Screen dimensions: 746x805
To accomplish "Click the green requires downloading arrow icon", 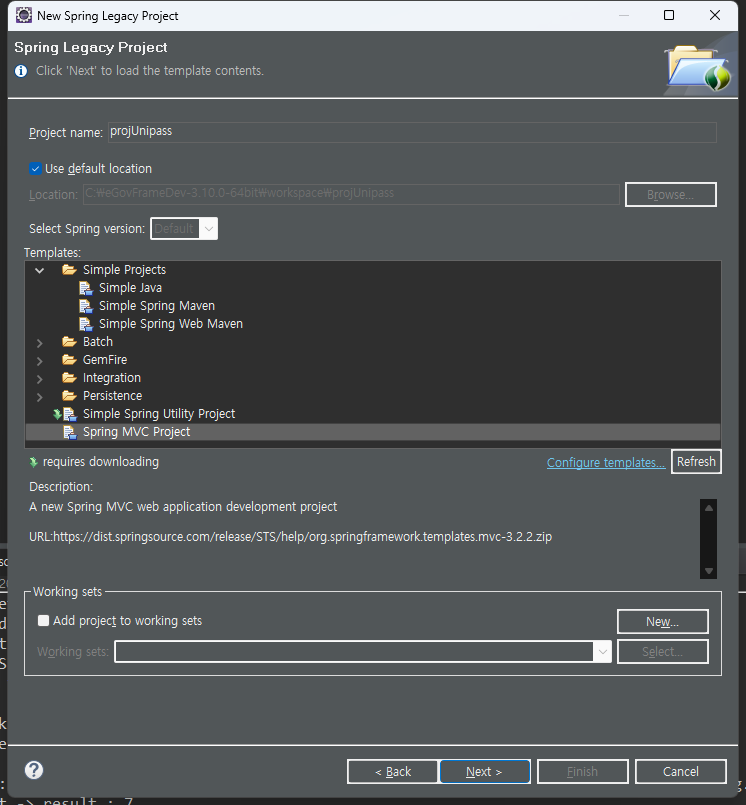I will pyautogui.click(x=34, y=462).
